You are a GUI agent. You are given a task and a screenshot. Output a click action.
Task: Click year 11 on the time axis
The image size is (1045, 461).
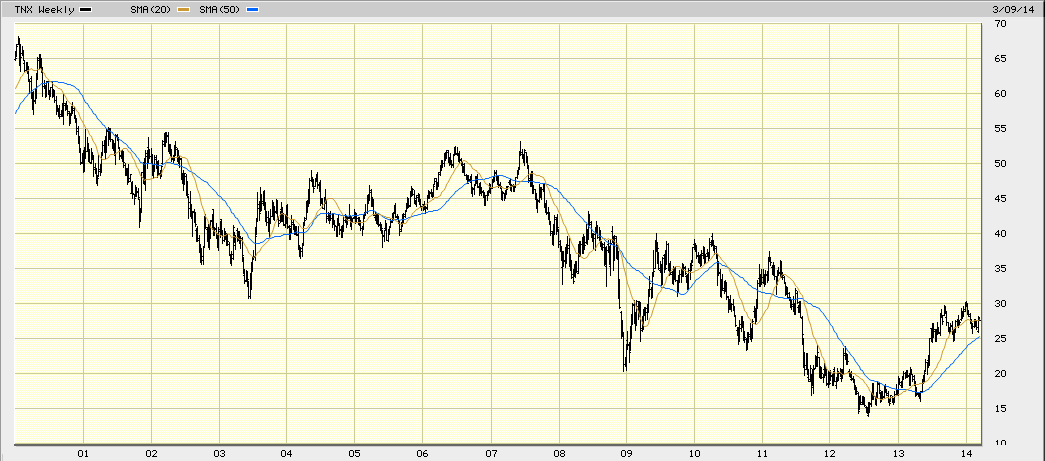tap(762, 453)
